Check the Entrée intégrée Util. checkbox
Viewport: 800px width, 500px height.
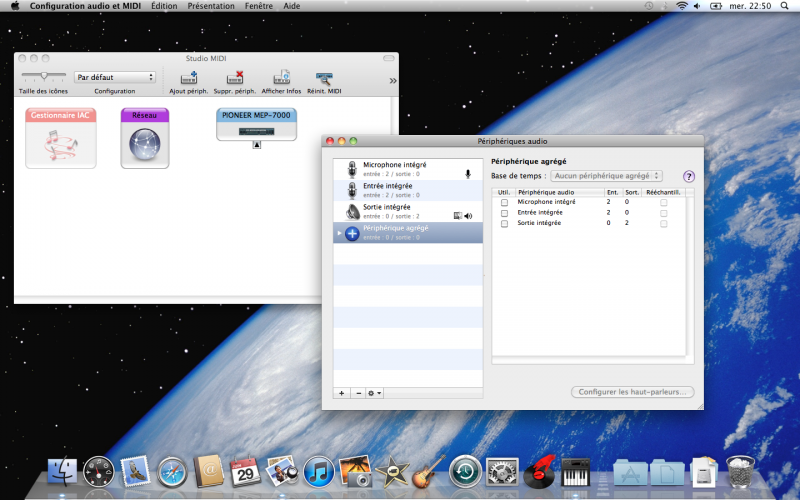pyautogui.click(x=504, y=213)
